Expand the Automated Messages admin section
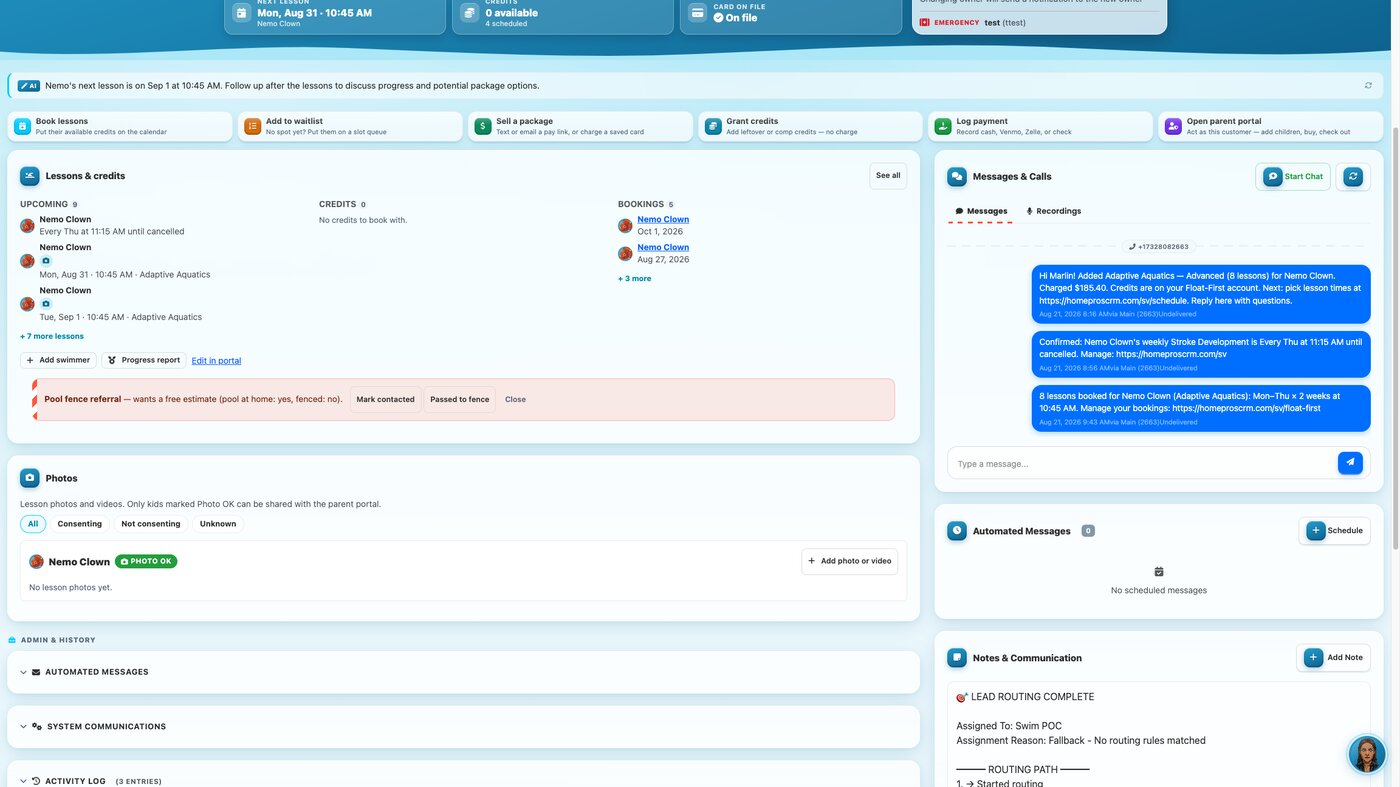This screenshot has height=787, width=1400. (463, 672)
